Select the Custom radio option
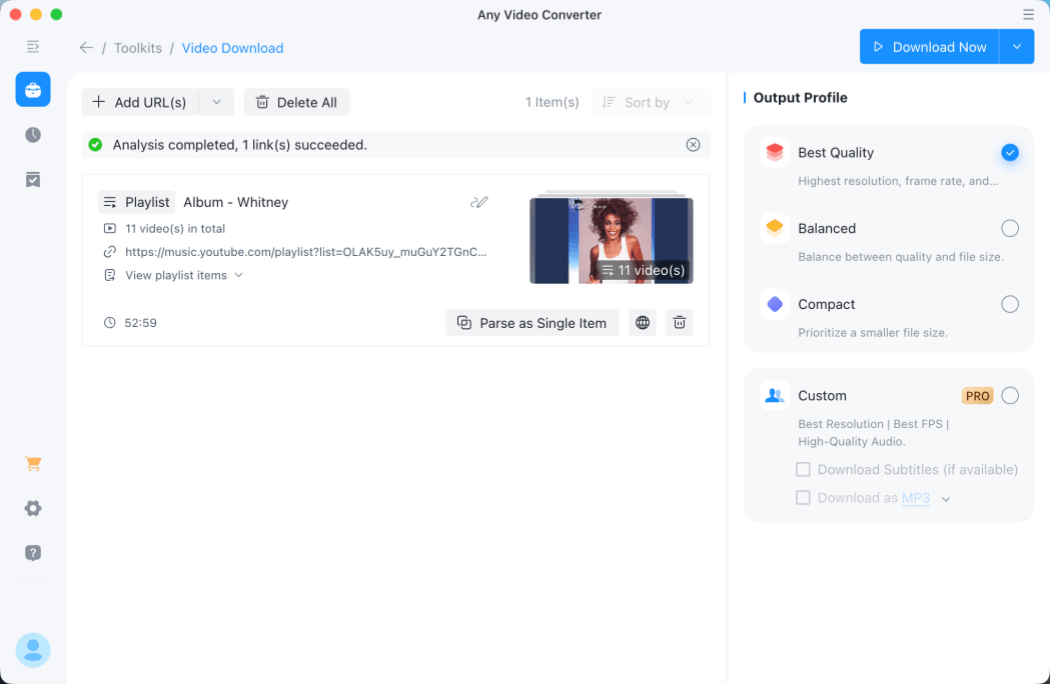This screenshot has height=684, width=1050. click(x=1010, y=396)
